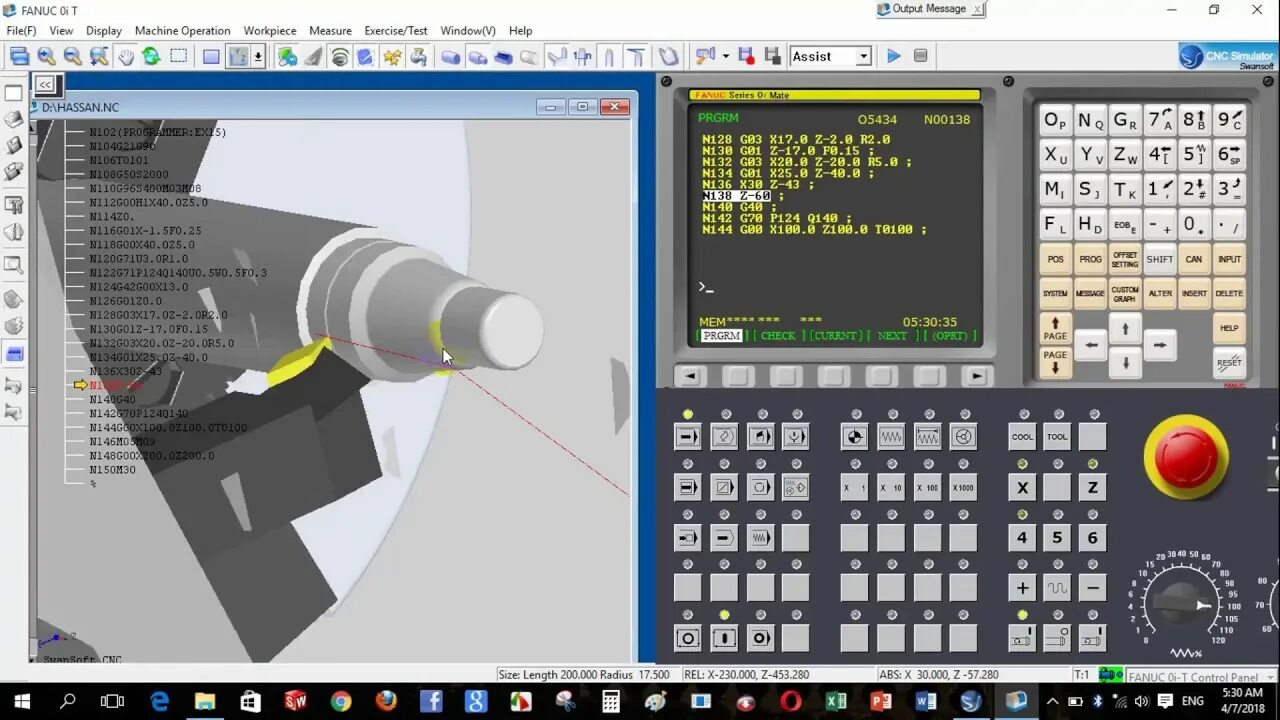Select the CHECK softkey label on CRT

pos(778,336)
